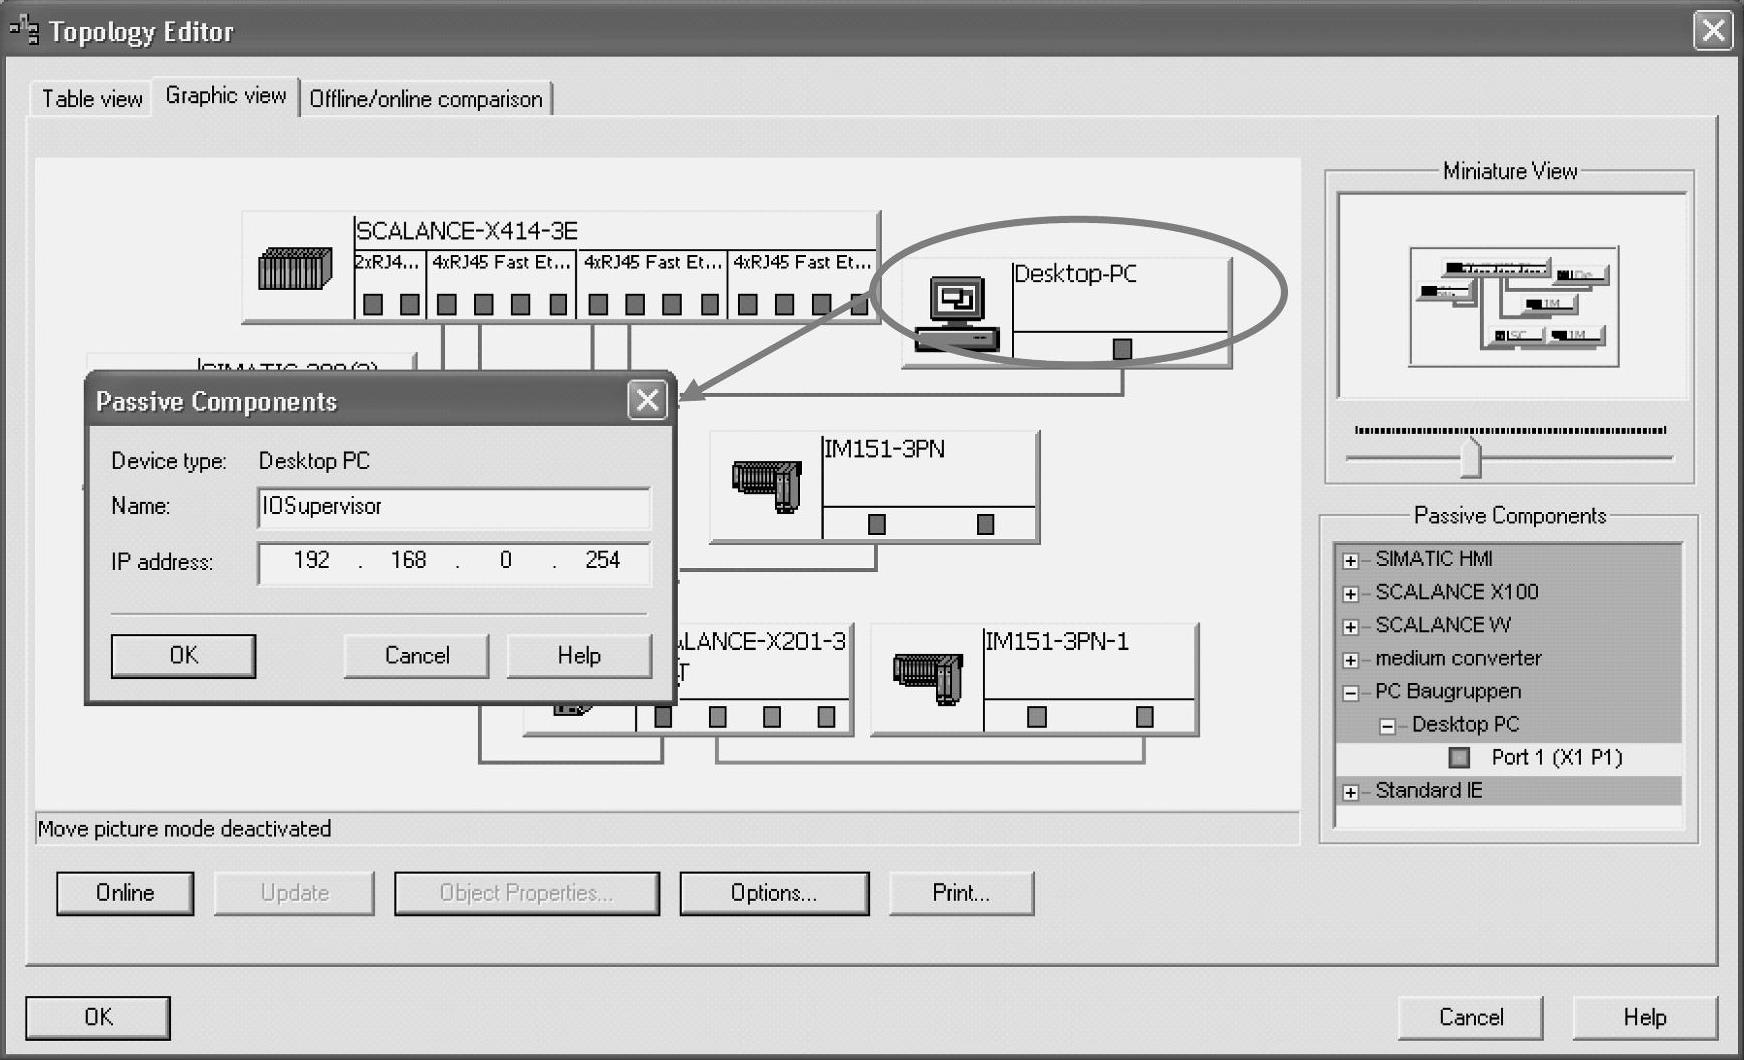Click the IM151-3PN-1 device label
This screenshot has height=1060, width=1744.
(x=1057, y=642)
